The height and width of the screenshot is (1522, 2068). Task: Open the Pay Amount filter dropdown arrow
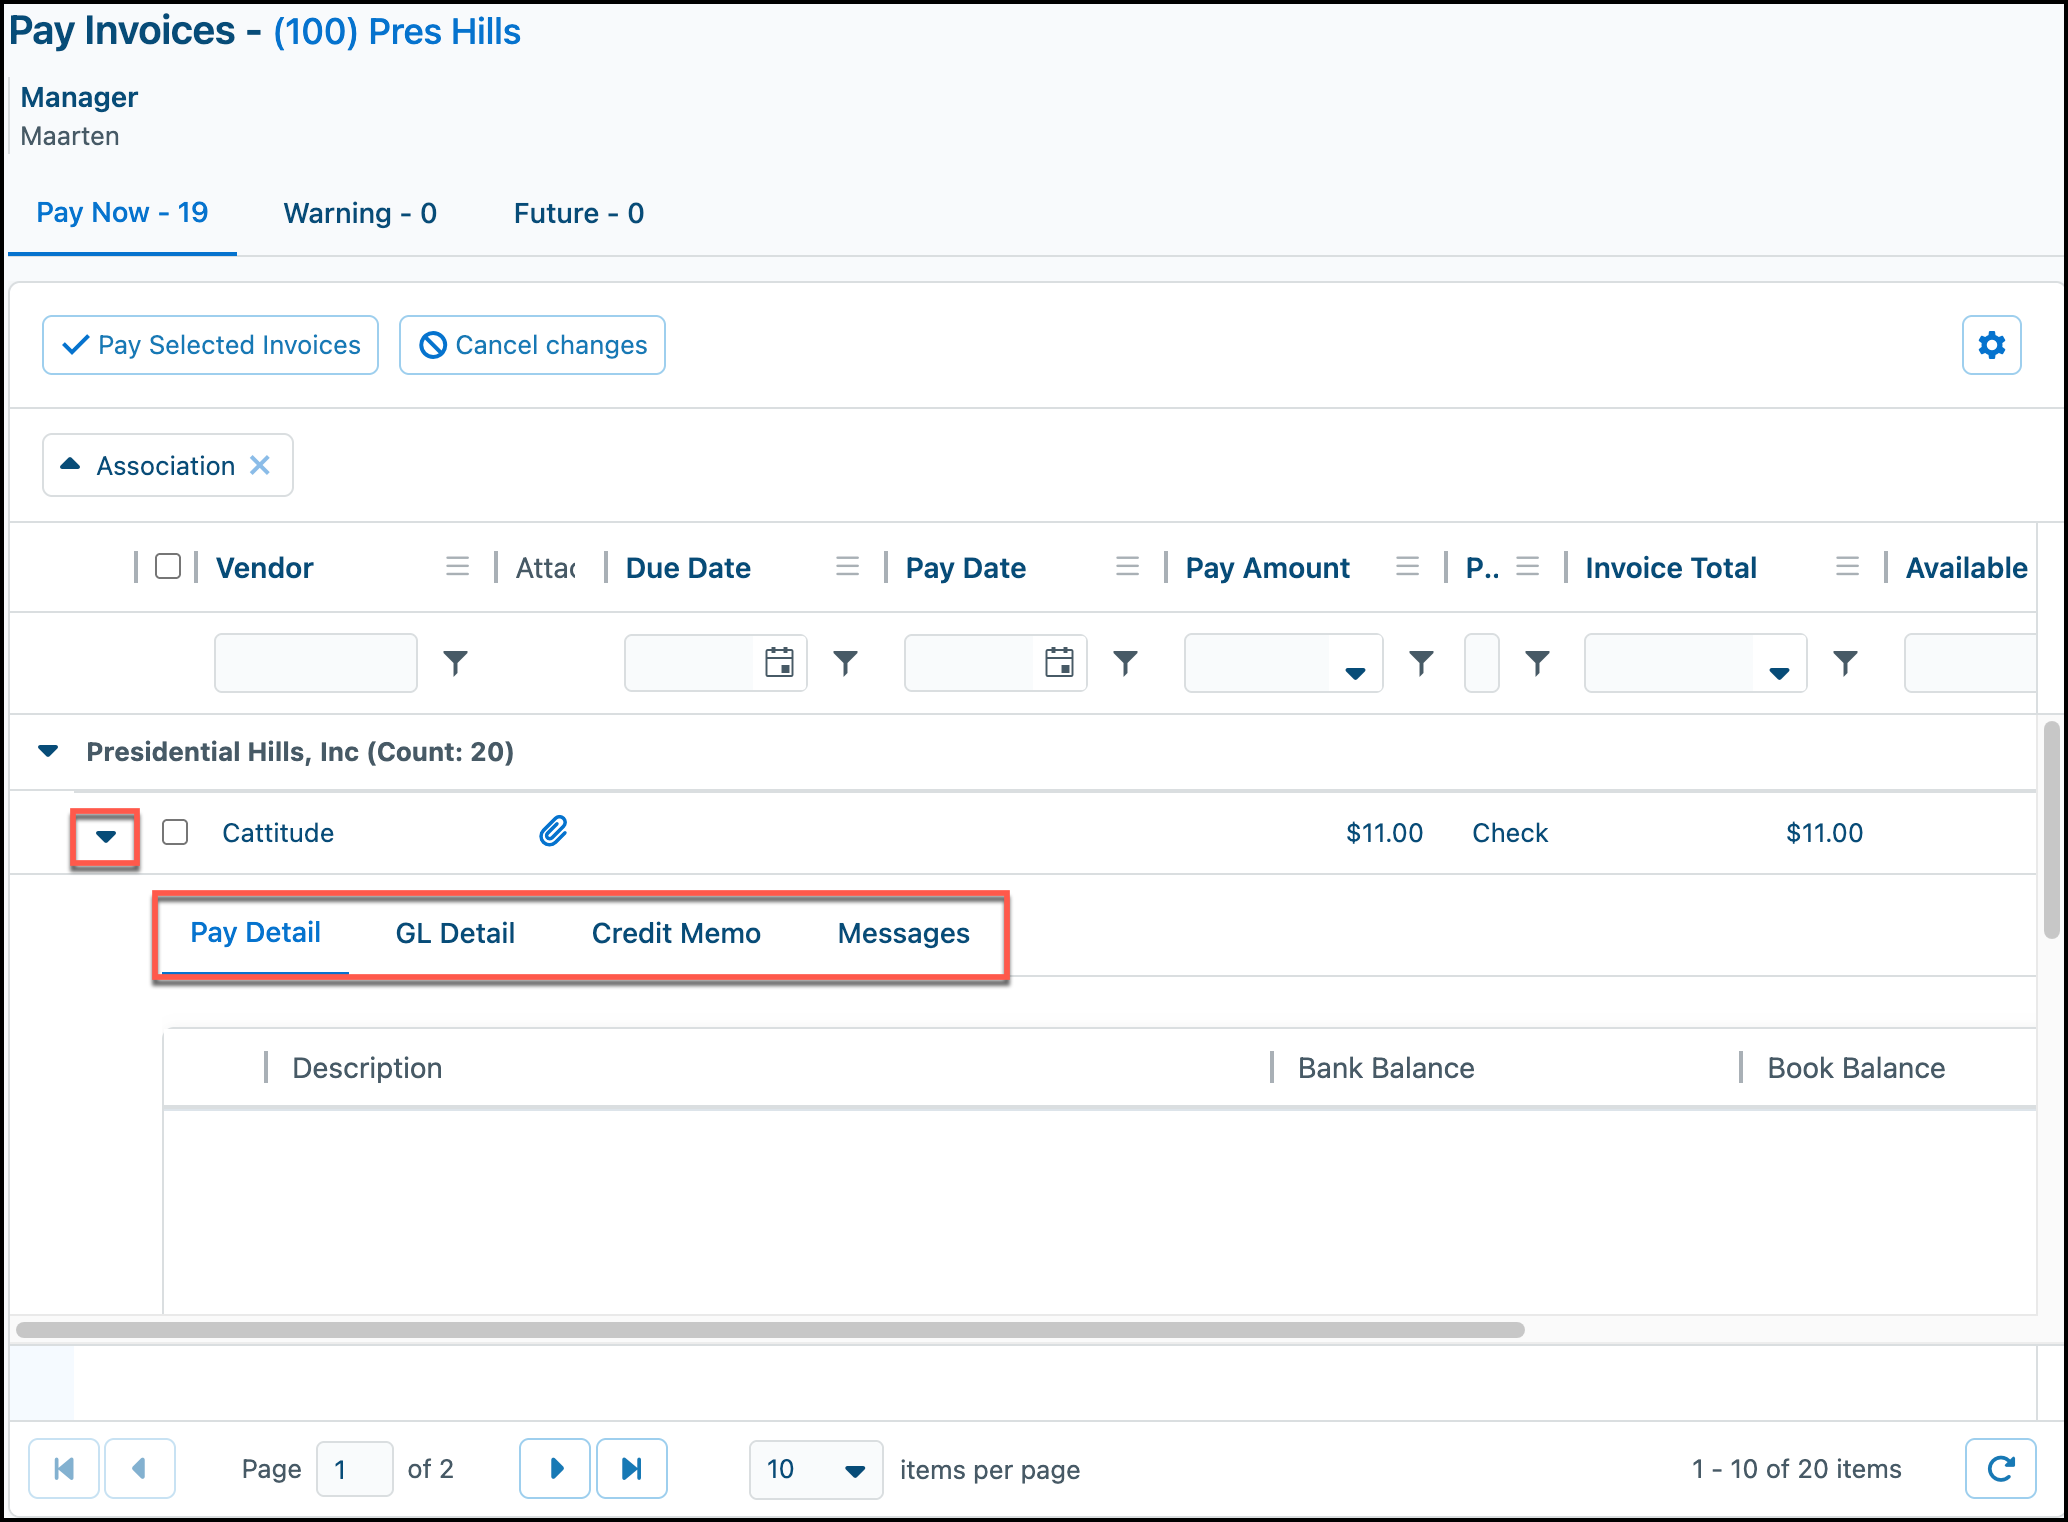click(1355, 672)
